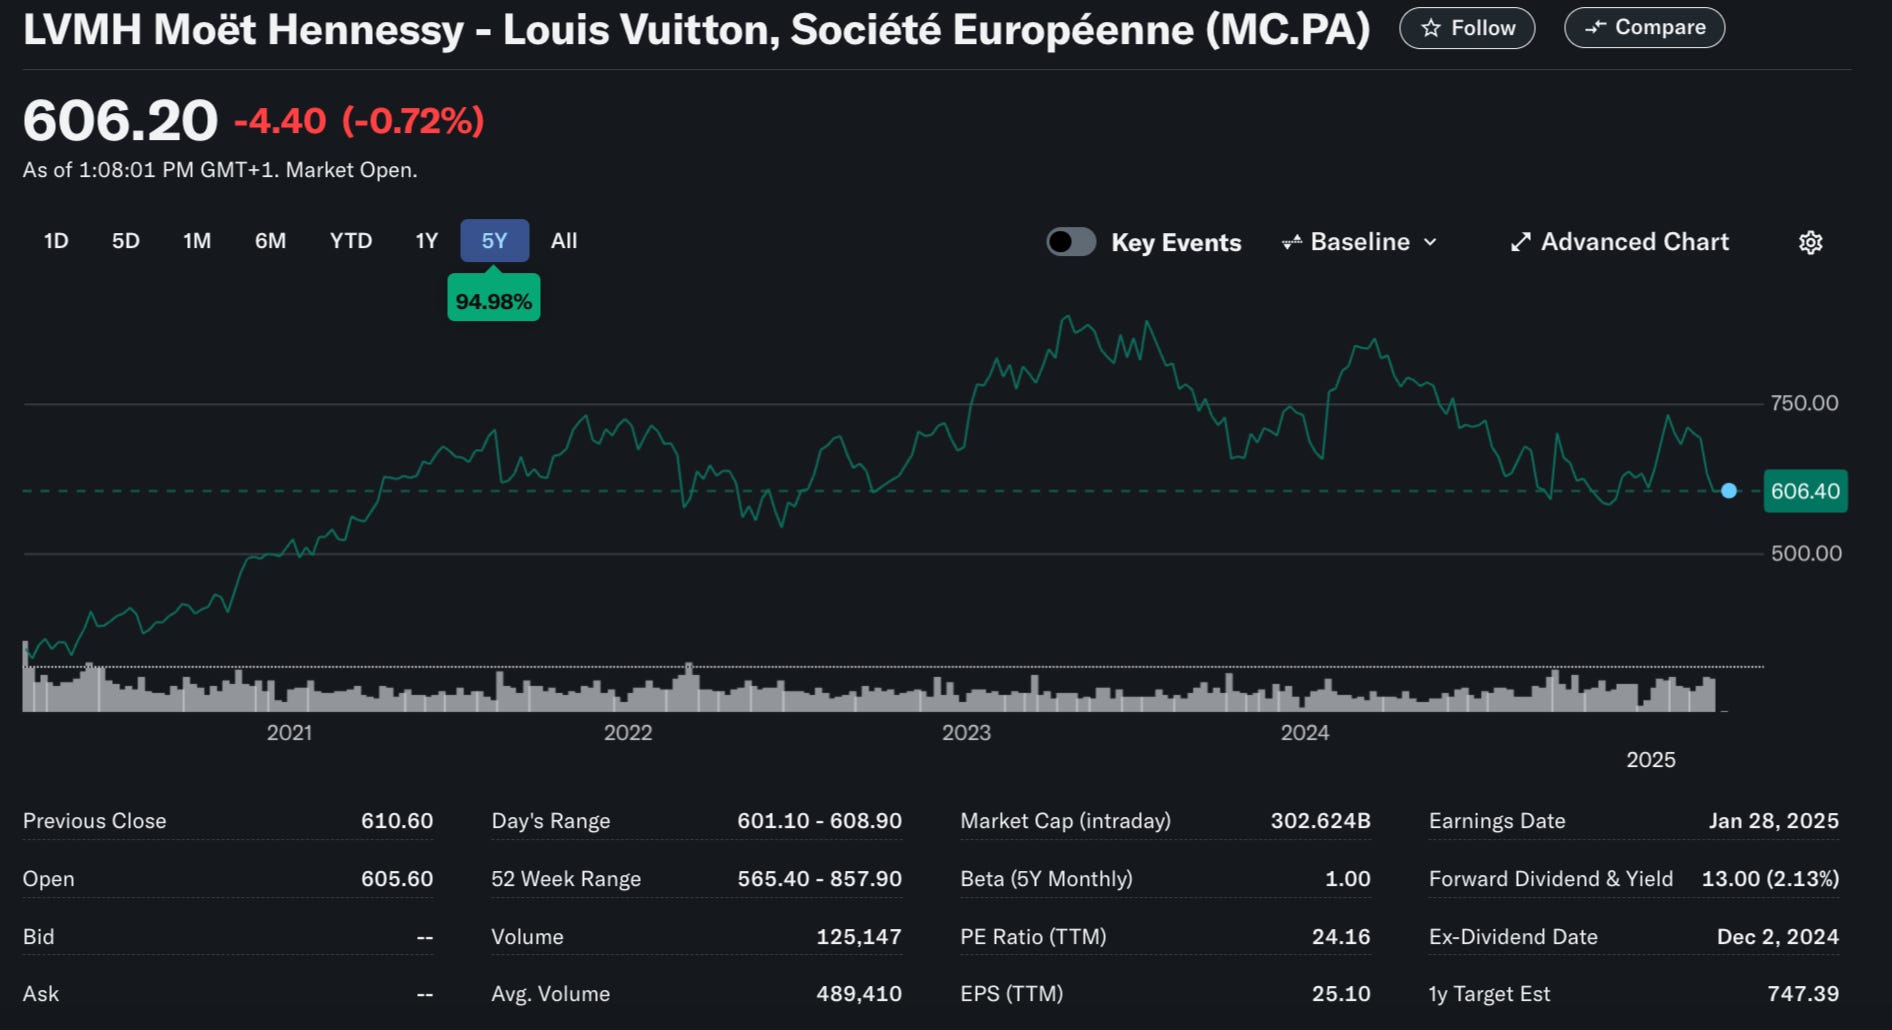
Task: Toggle the Key Events switch
Action: point(1071,242)
